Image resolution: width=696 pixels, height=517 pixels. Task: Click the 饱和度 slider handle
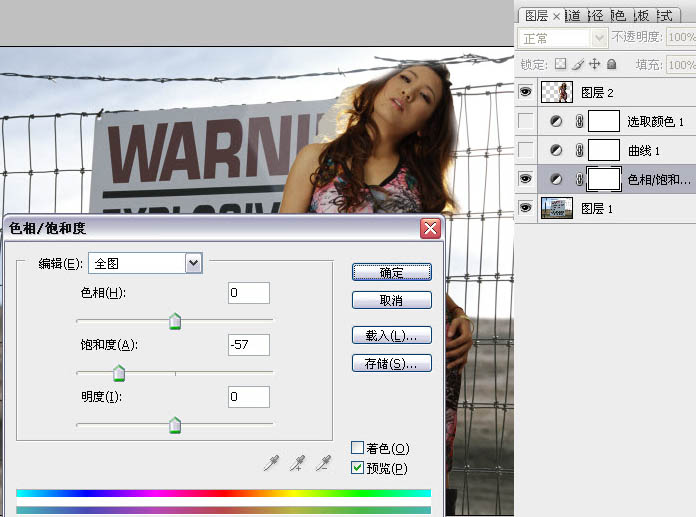[119, 374]
